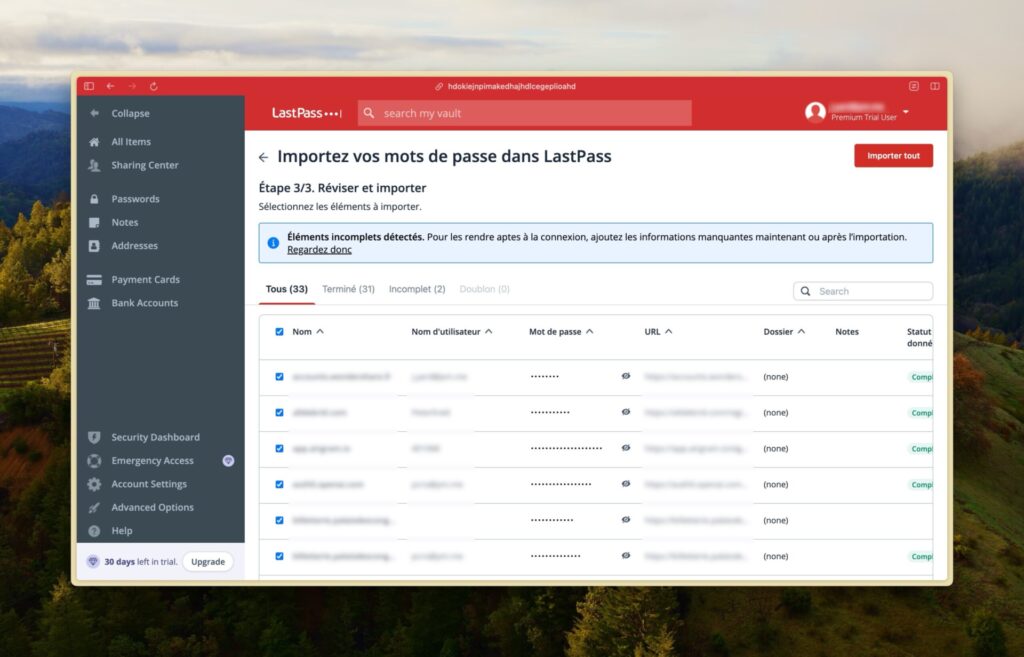Open the account dropdown arrow
Image resolution: width=1024 pixels, height=657 pixels.
point(906,112)
